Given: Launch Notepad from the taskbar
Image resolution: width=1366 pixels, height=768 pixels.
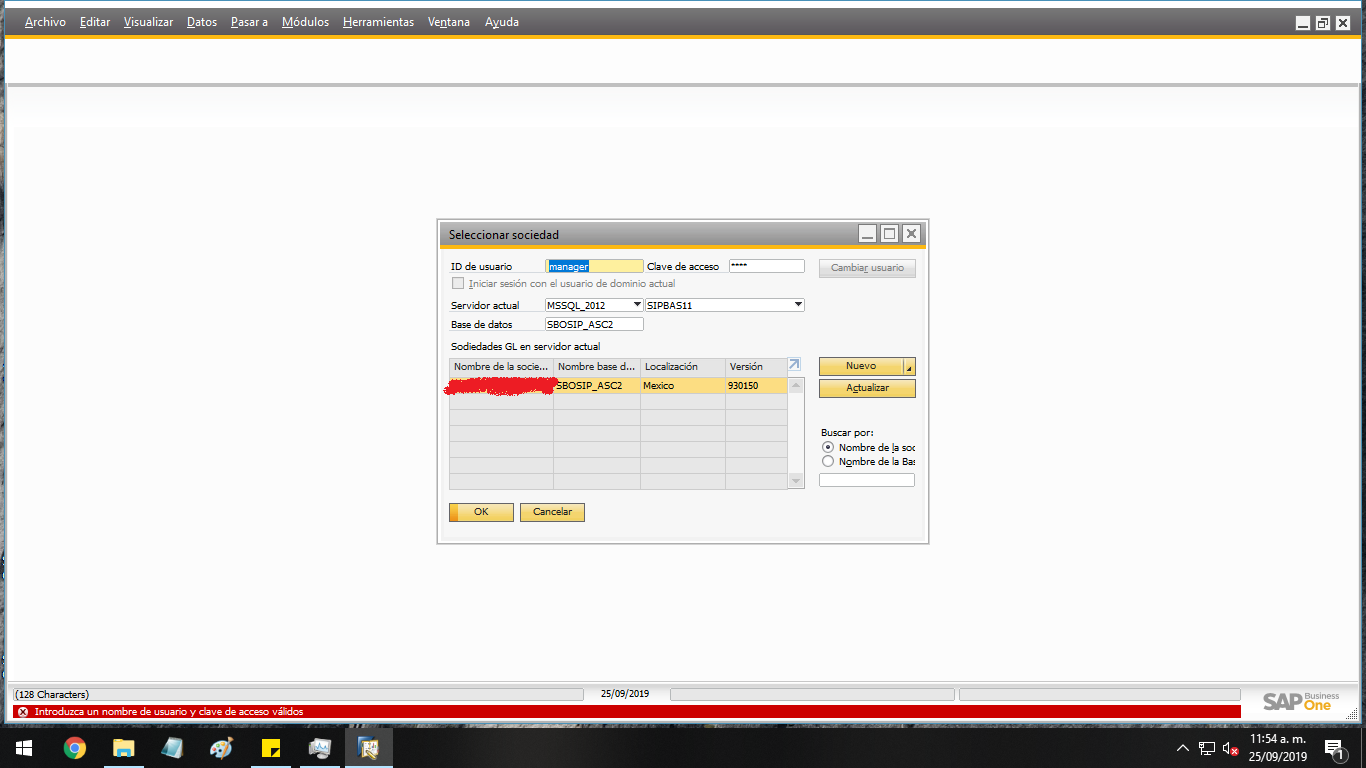Looking at the screenshot, I should pos(172,748).
